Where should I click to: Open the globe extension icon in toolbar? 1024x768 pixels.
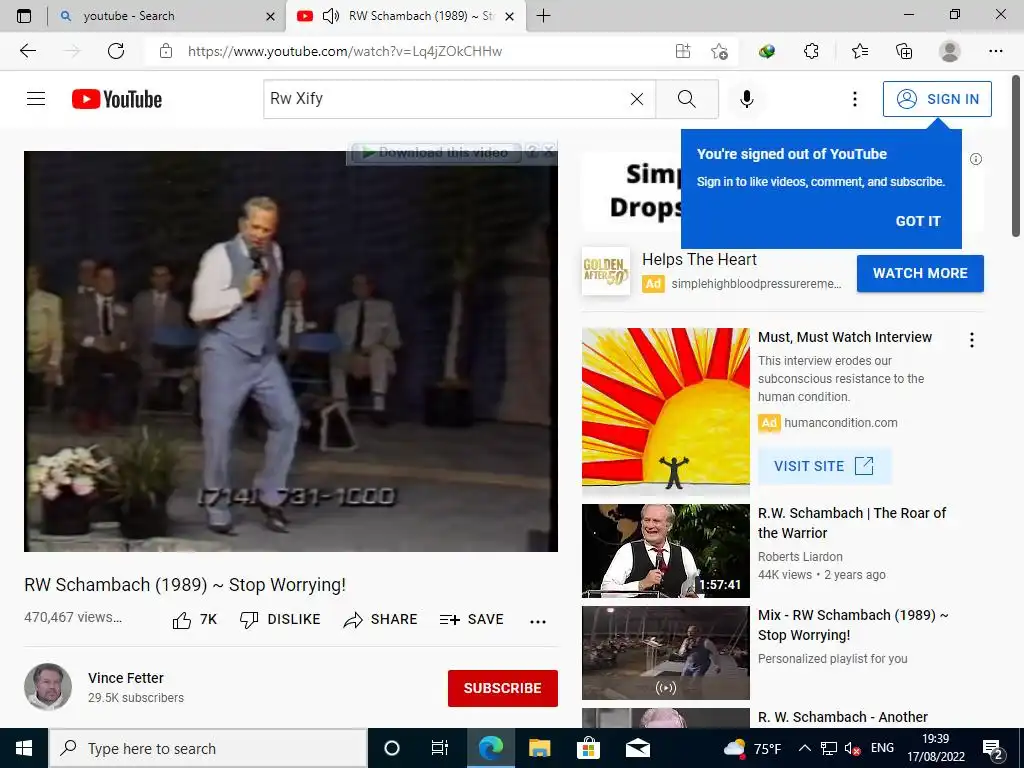767,51
